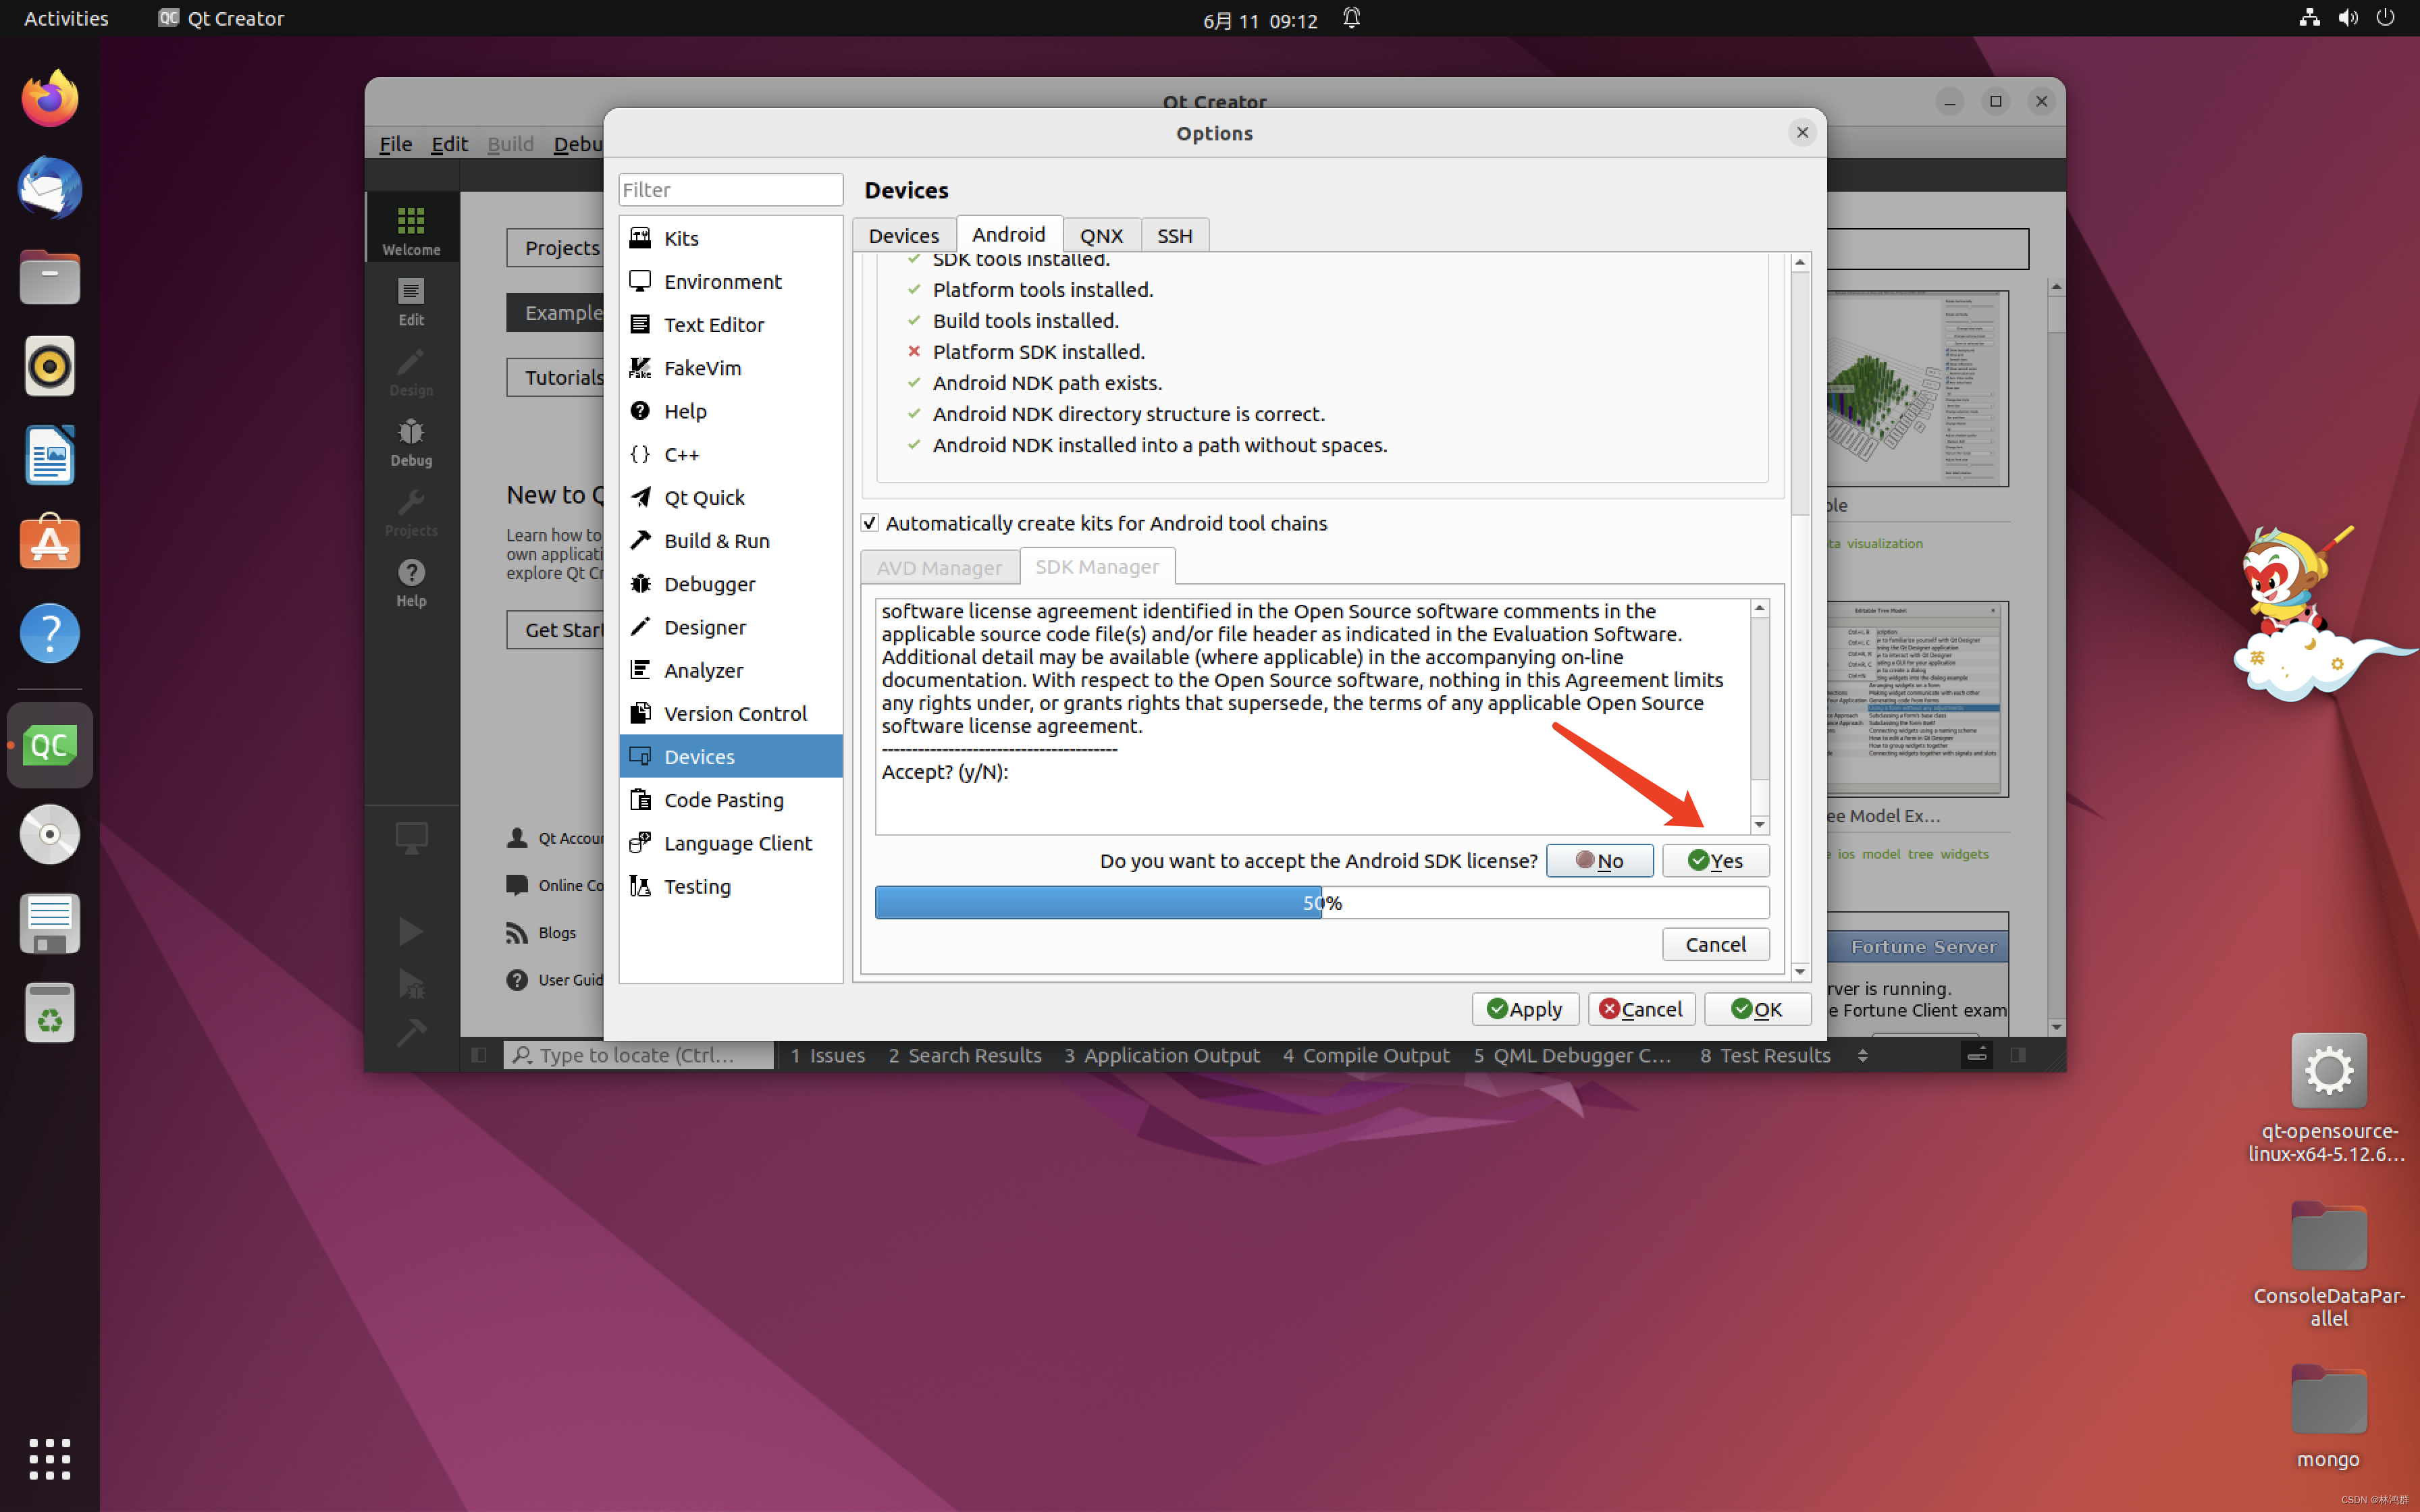Open the Language Client settings

(x=737, y=843)
